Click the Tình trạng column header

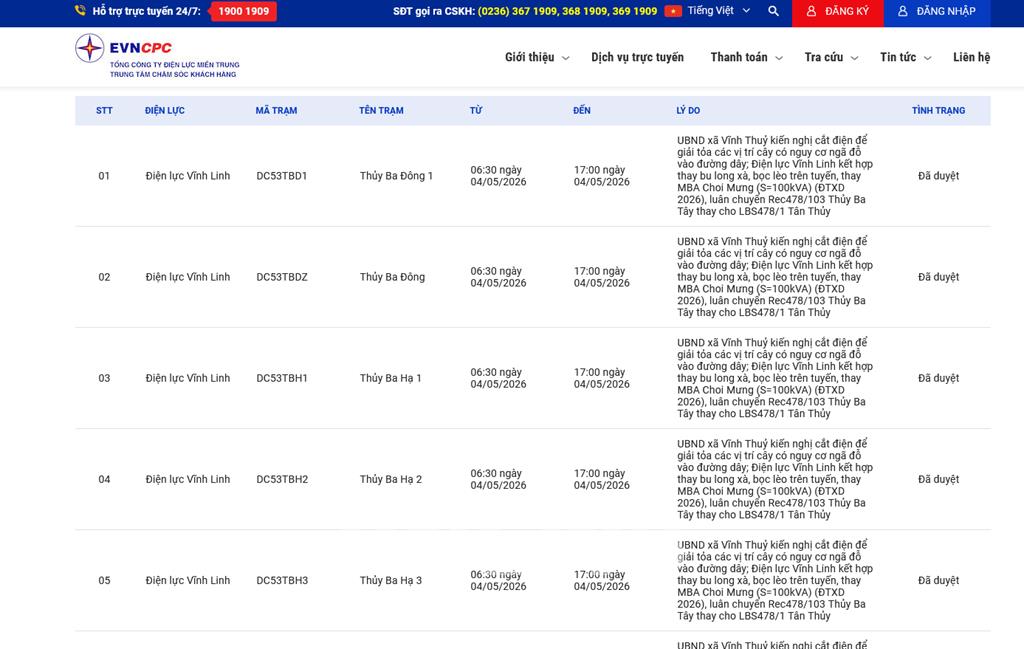click(x=938, y=111)
